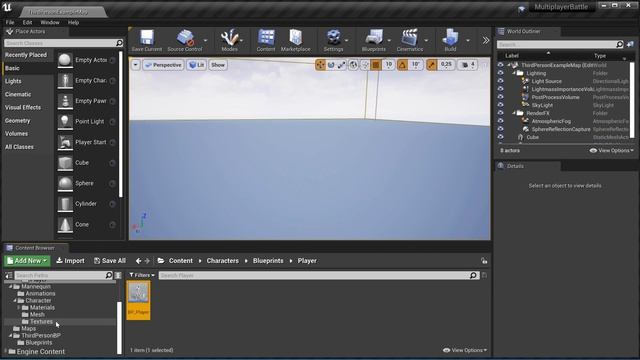Open the Edit menu
This screenshot has height=360, width=640.
point(27,22)
